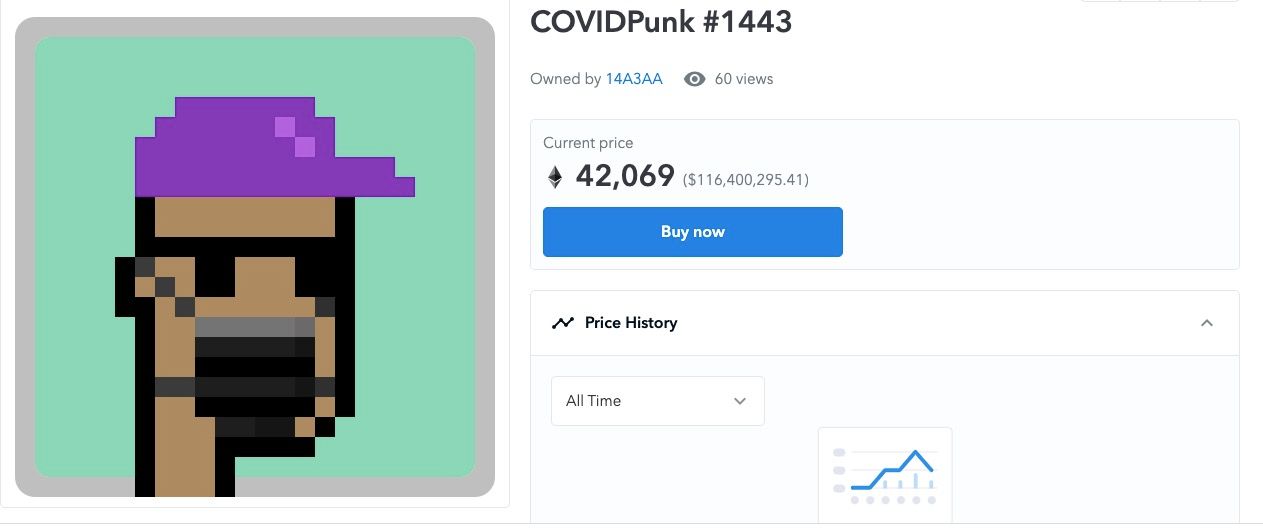This screenshot has height=528, width=1263.
Task: Collapse the Price History section chevron
Action: pyautogui.click(x=1207, y=323)
